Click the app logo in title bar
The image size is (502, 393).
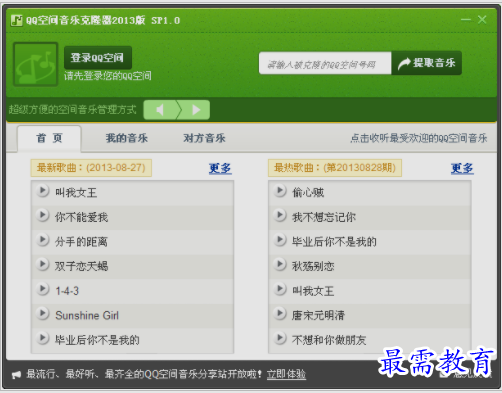[16, 20]
